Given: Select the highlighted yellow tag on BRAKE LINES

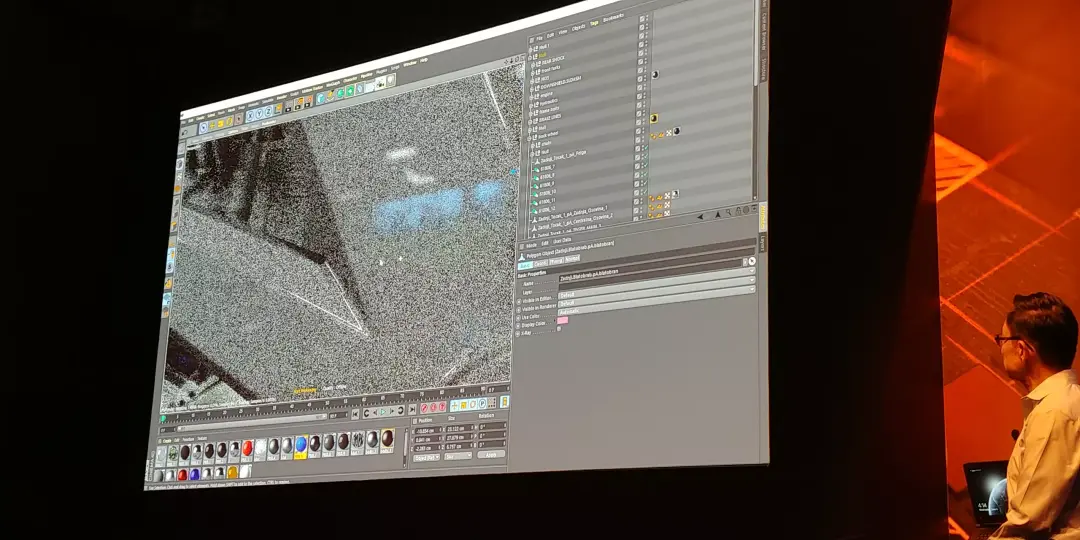Looking at the screenshot, I should pos(653,118).
